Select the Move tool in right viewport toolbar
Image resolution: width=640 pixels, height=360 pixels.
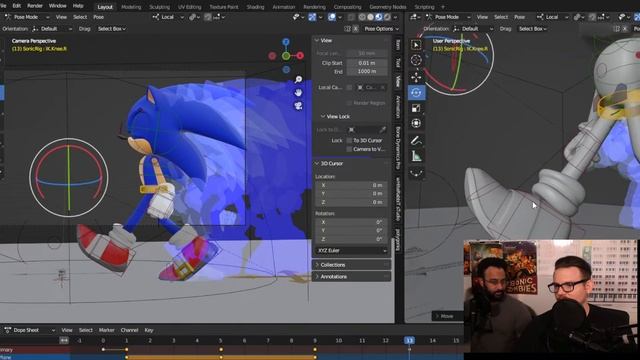416,77
